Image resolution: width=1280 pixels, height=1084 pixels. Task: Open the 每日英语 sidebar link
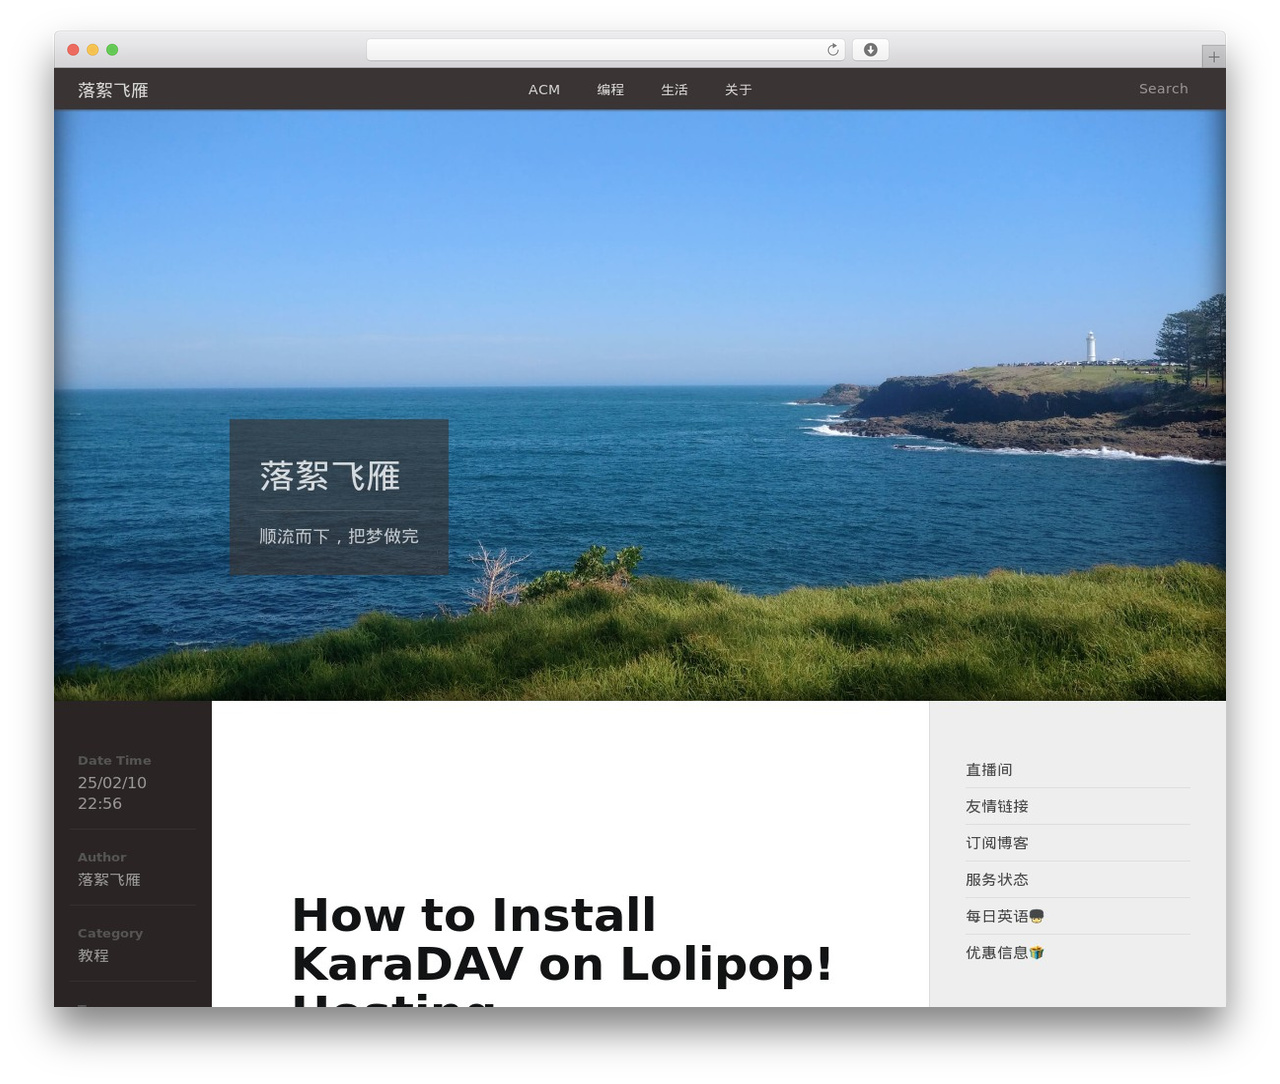click(x=1005, y=916)
